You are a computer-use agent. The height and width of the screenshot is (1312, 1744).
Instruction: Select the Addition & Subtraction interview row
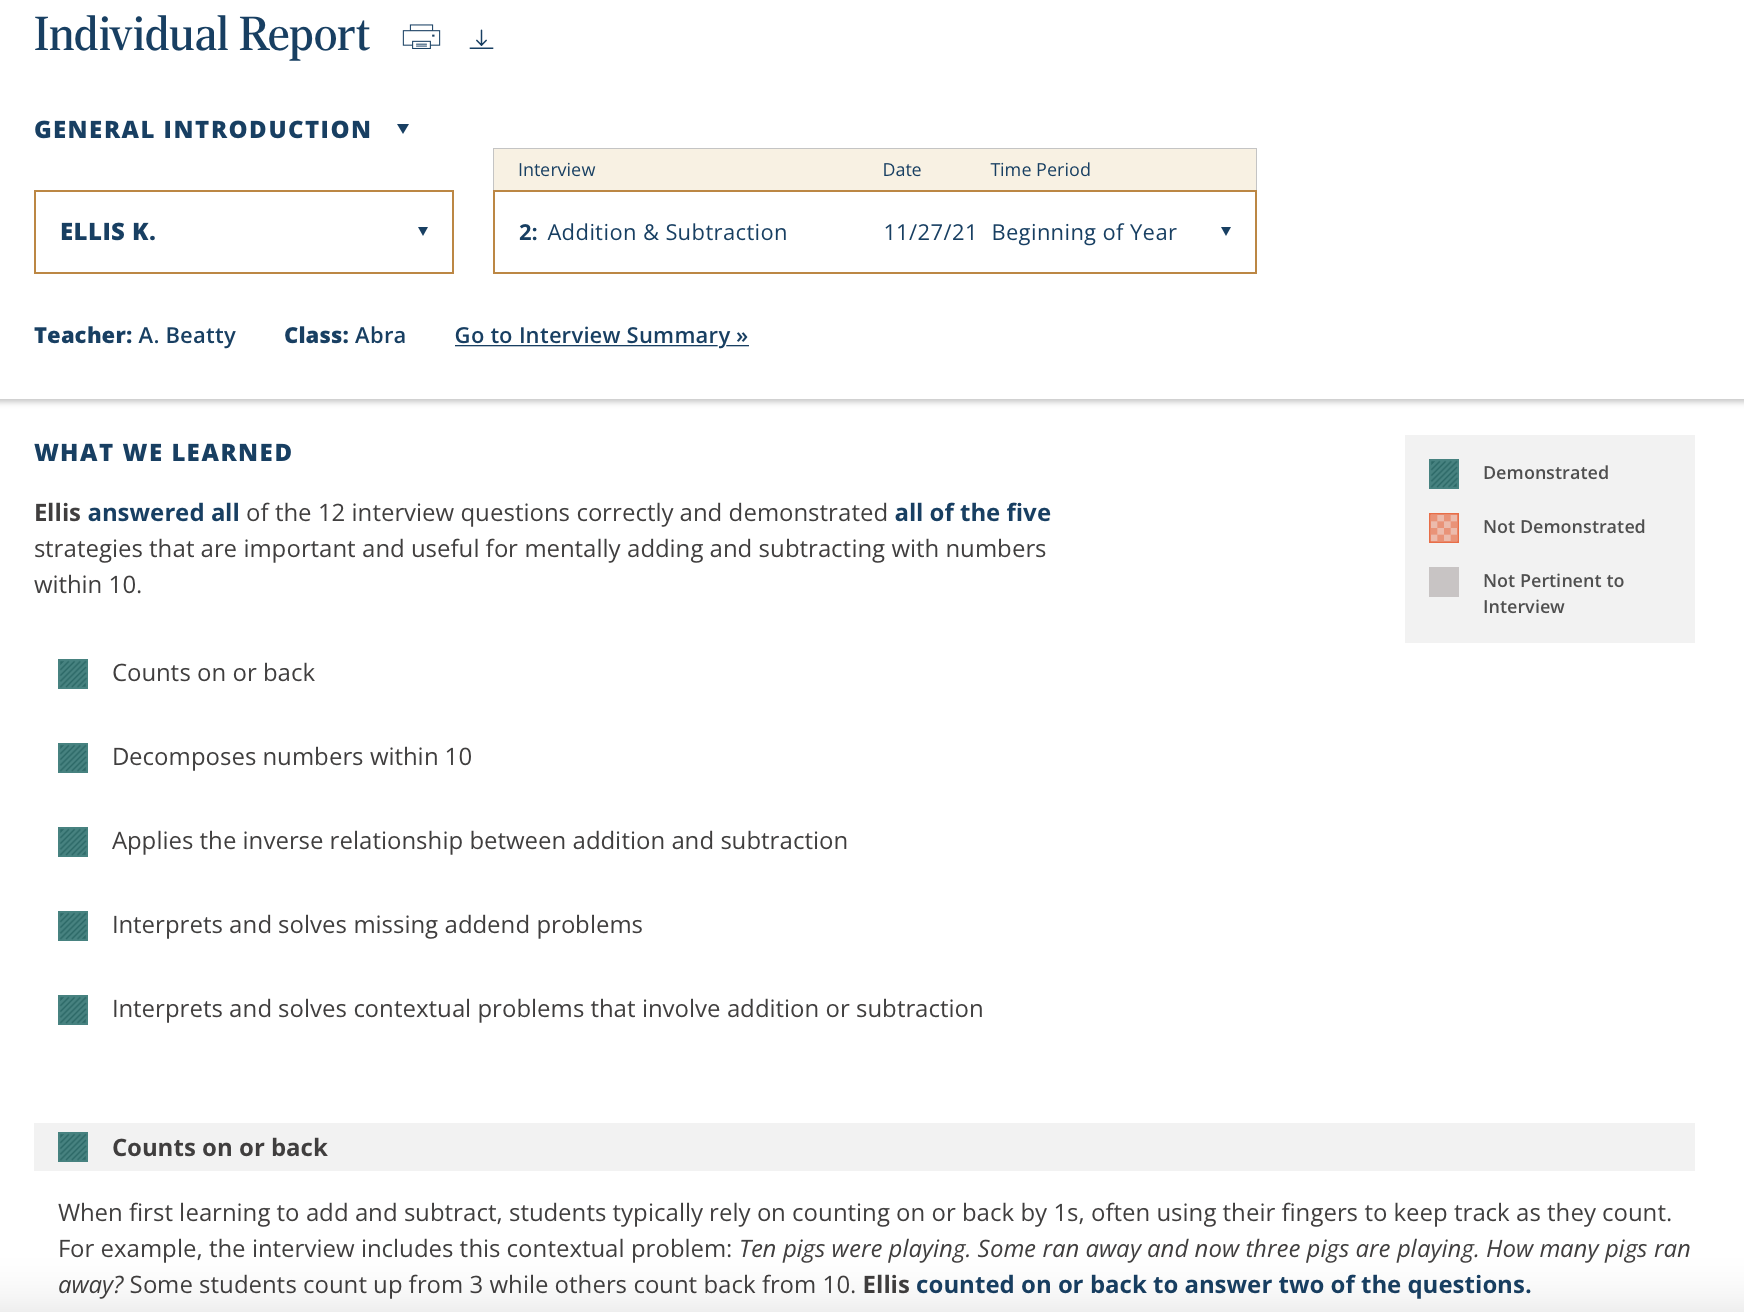652,232
